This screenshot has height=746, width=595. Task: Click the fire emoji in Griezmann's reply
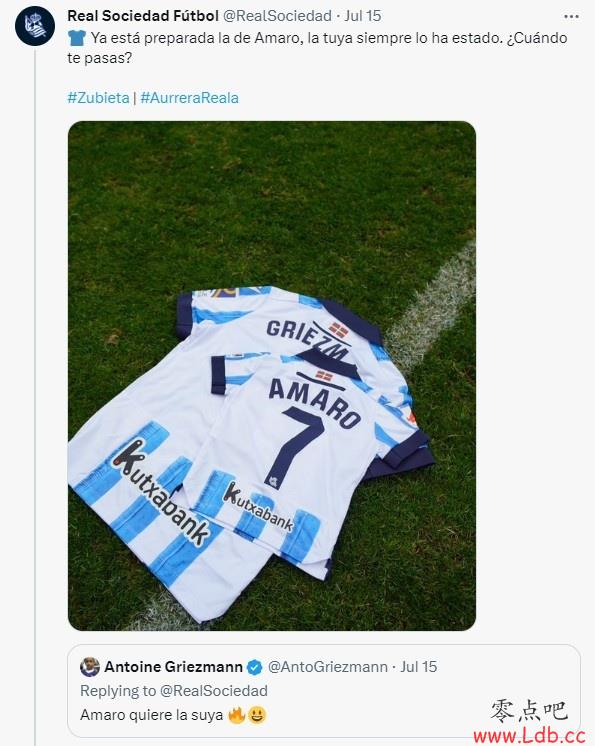(236, 715)
